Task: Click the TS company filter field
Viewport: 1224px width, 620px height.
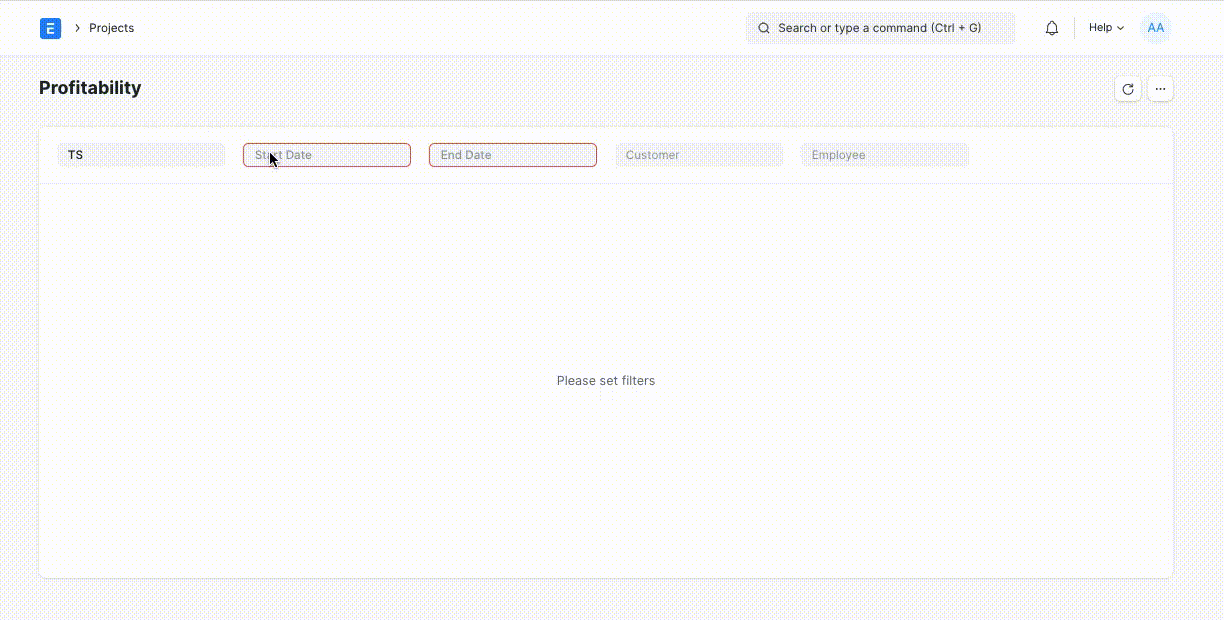Action: pos(141,155)
